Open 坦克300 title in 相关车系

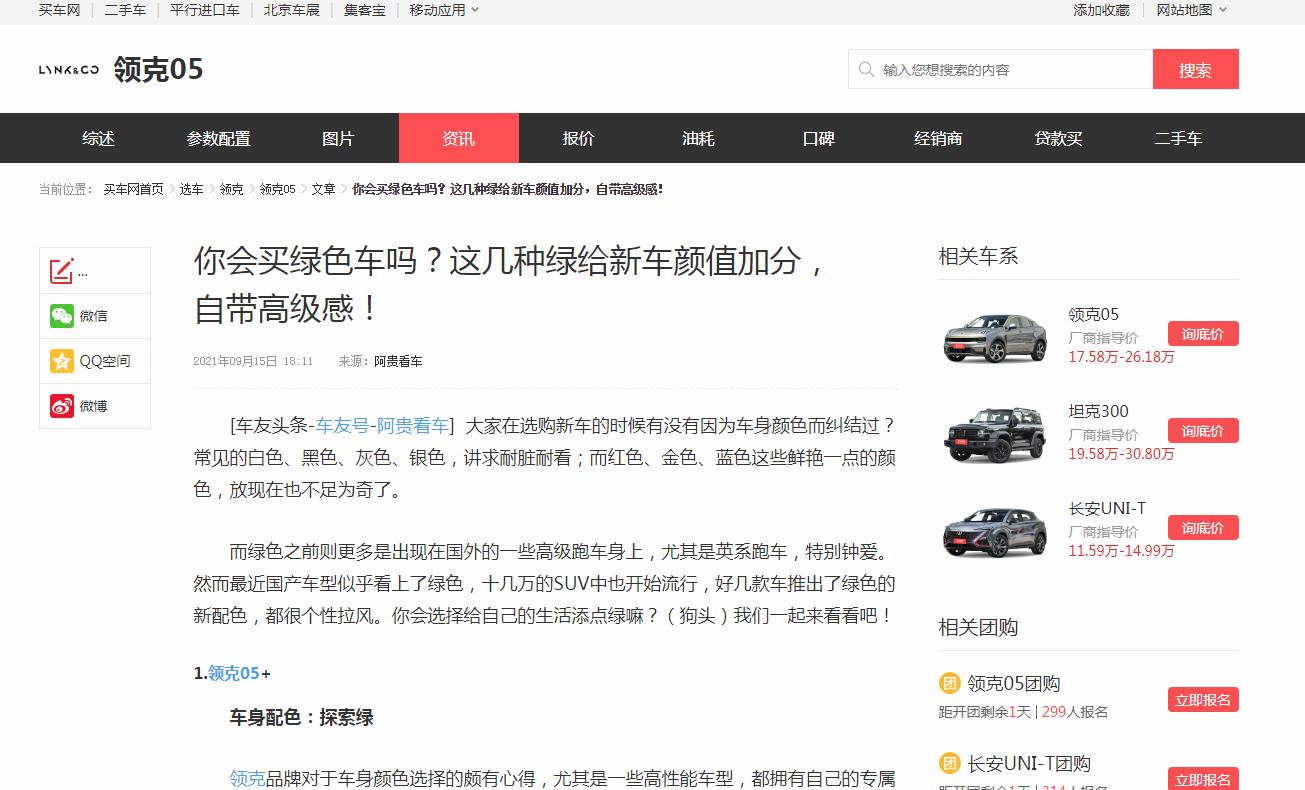click(x=1098, y=412)
